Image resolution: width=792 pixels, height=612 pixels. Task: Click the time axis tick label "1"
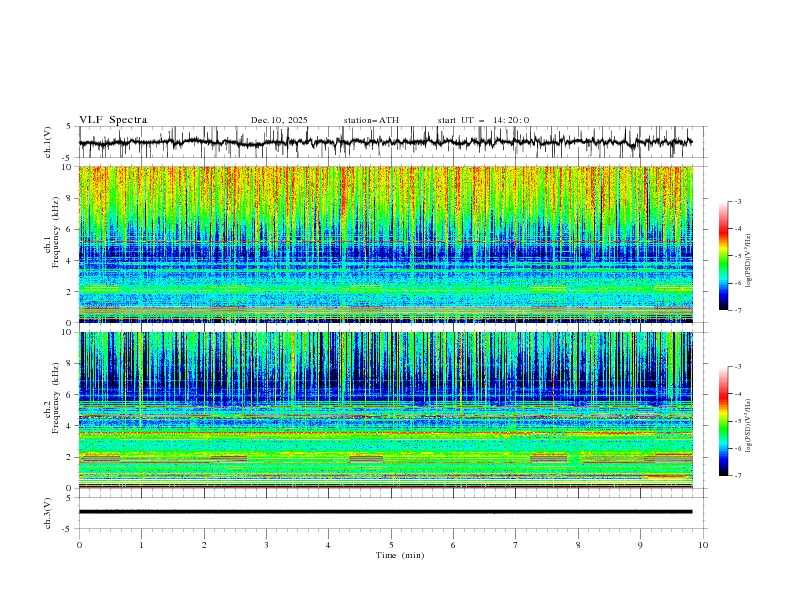[x=142, y=545]
